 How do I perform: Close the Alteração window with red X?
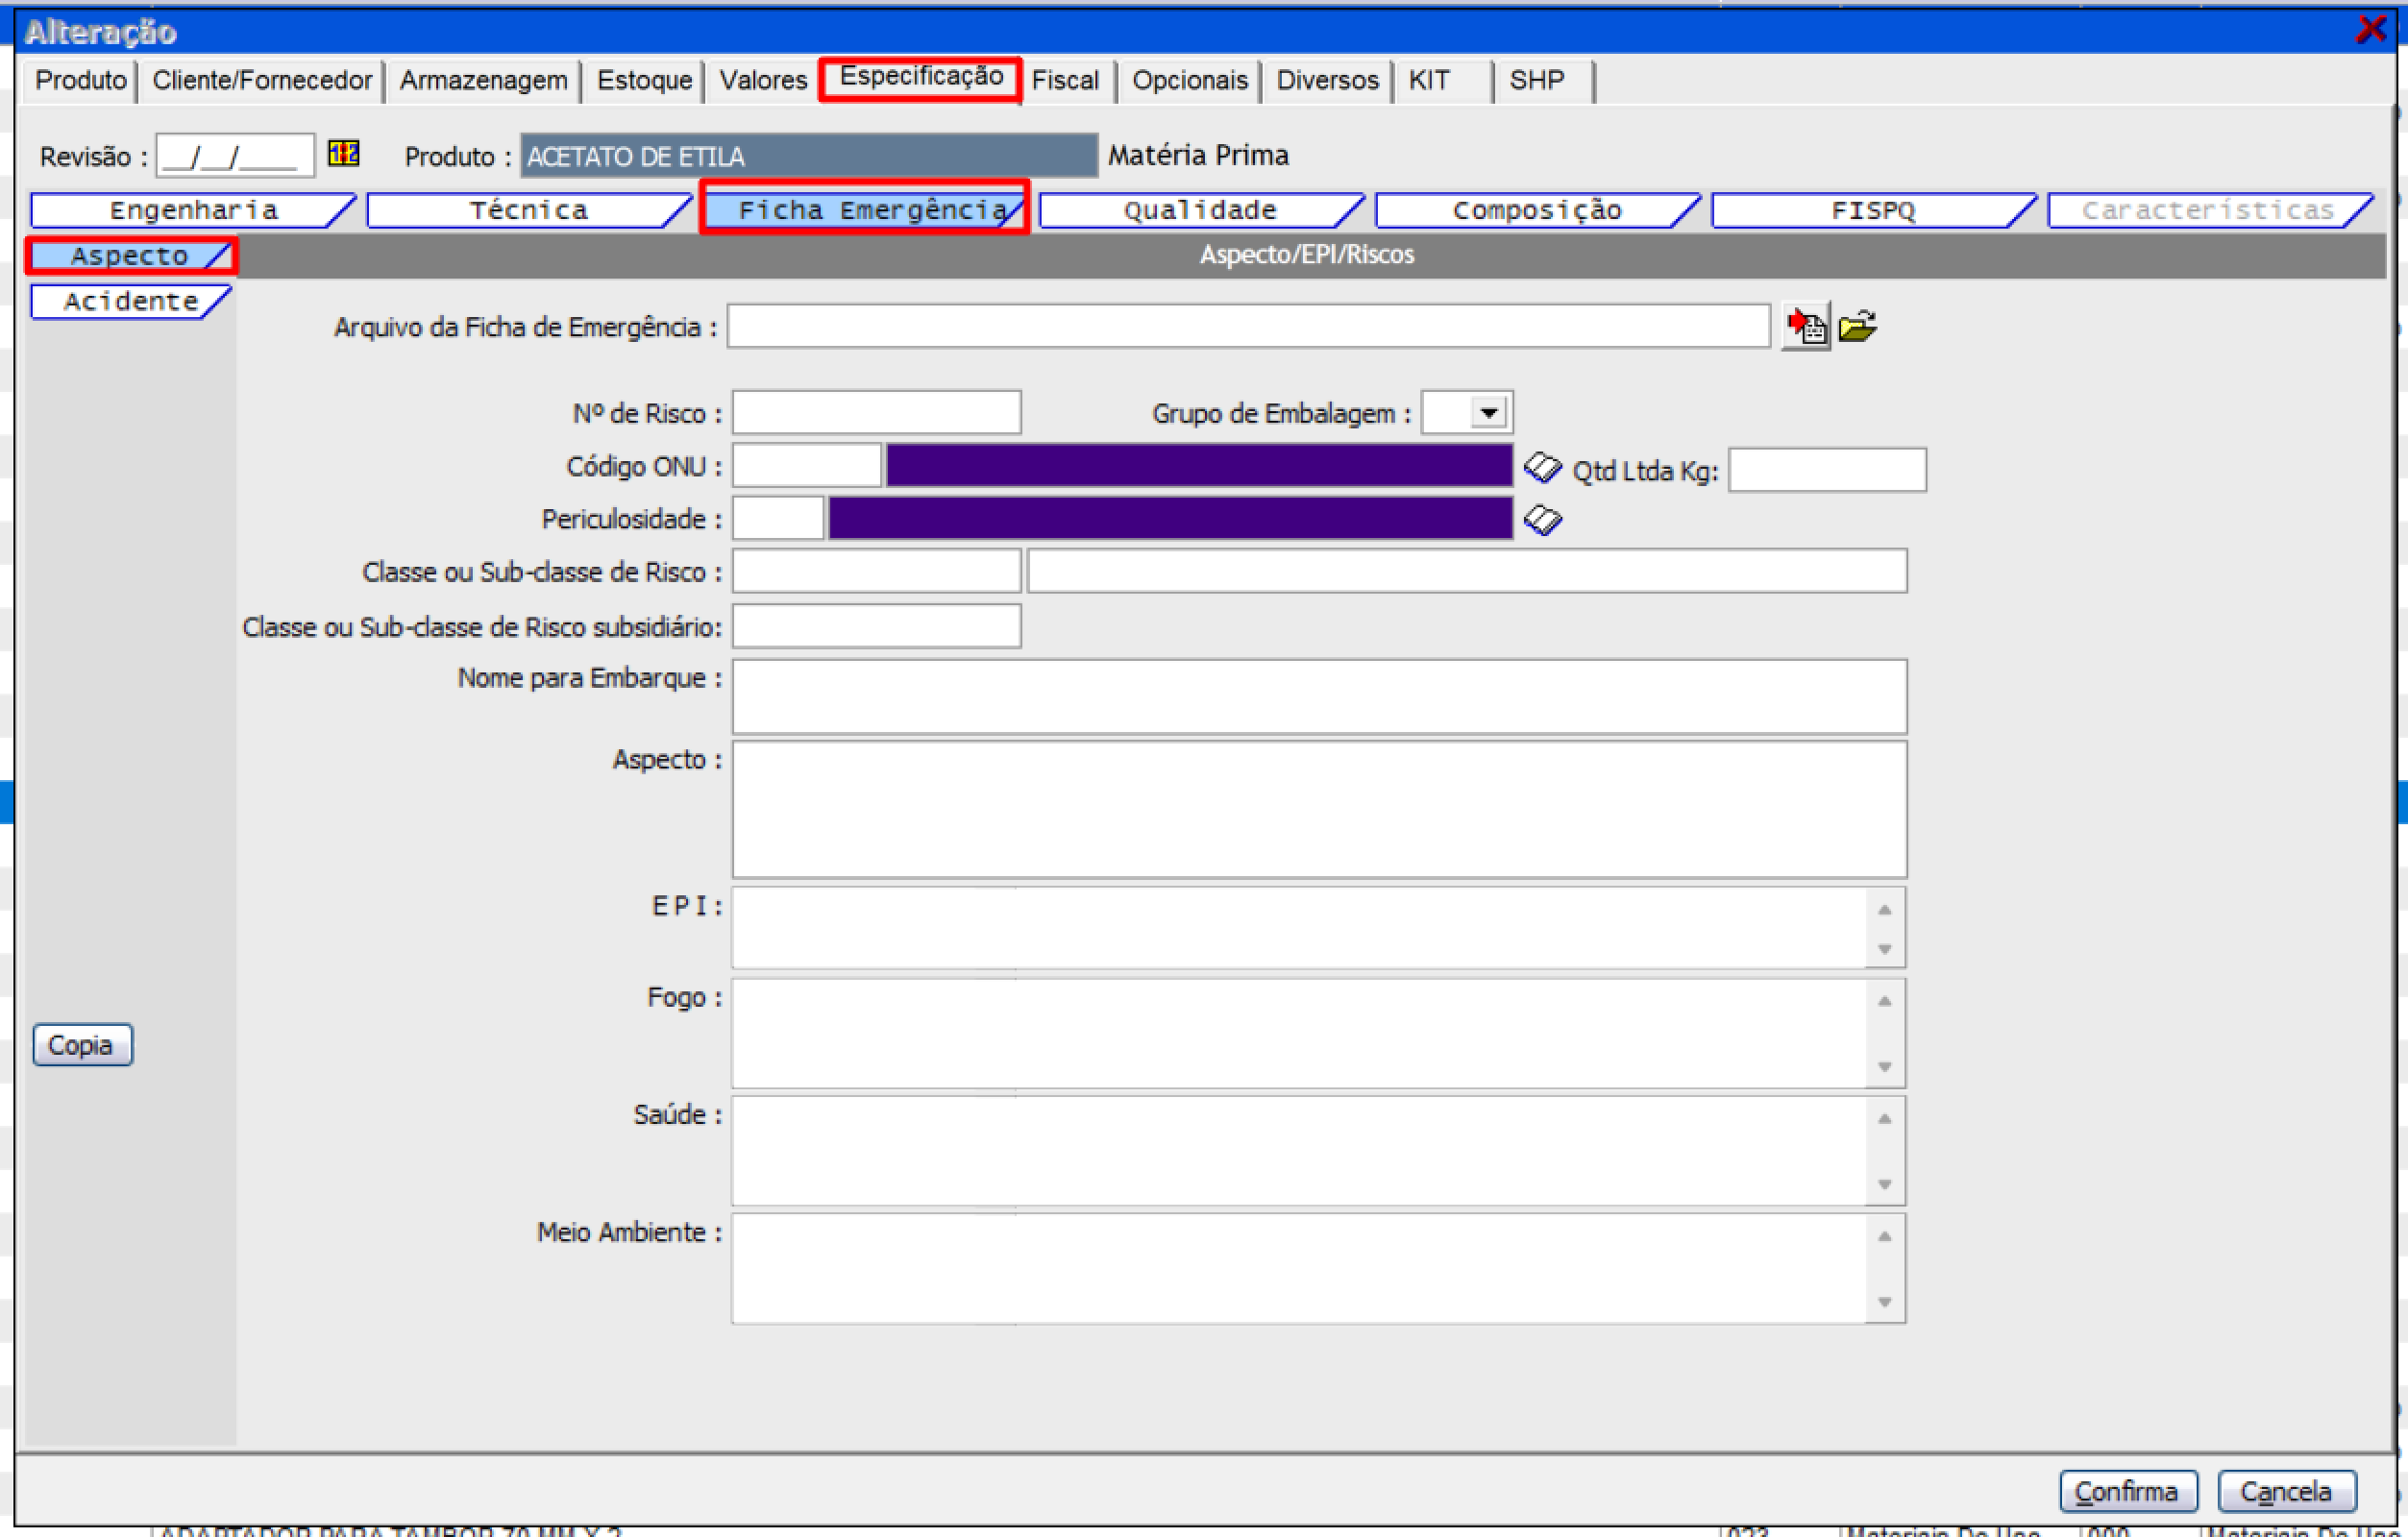pyautogui.click(x=2370, y=29)
